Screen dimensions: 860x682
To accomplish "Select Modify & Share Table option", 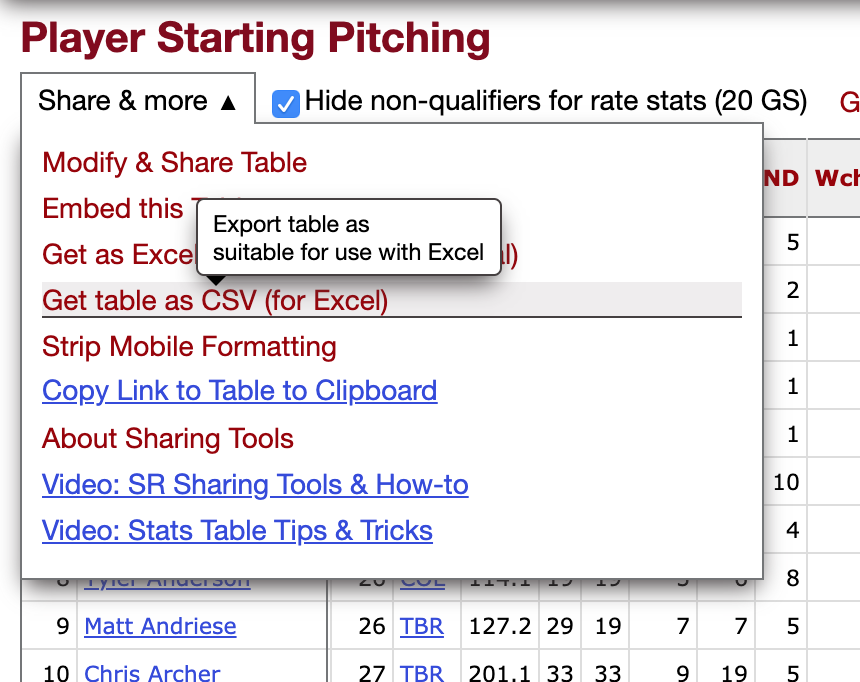I will pyautogui.click(x=174, y=162).
